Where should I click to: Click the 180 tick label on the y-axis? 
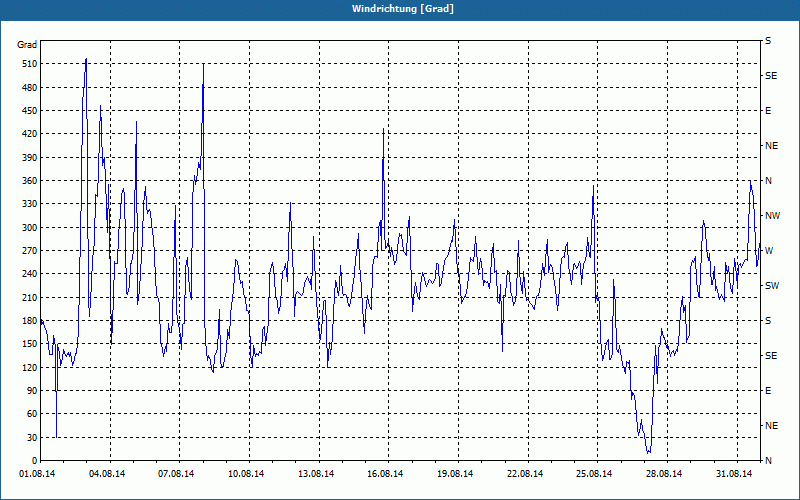coord(30,321)
